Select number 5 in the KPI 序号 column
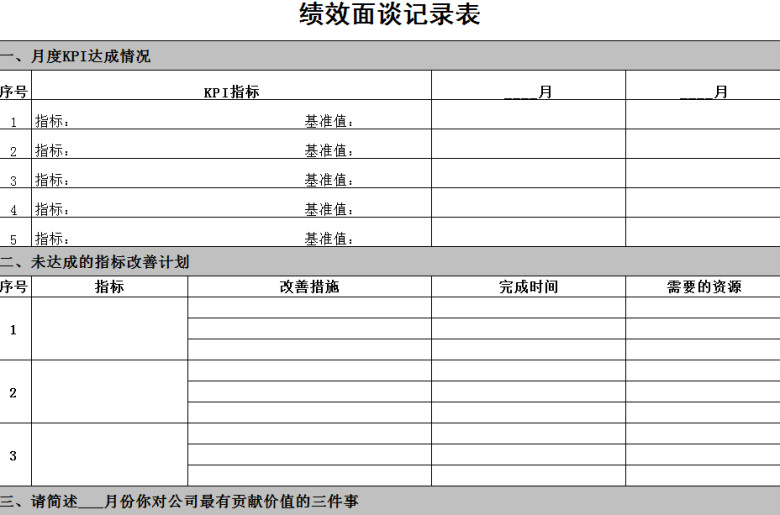This screenshot has width=780, height=515. point(13,239)
